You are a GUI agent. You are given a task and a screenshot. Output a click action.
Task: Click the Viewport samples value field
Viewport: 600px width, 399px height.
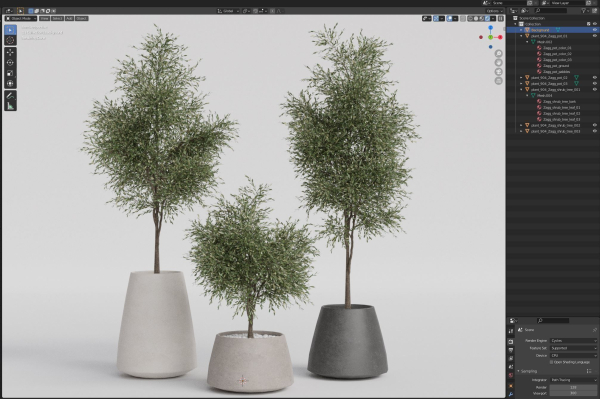point(573,393)
